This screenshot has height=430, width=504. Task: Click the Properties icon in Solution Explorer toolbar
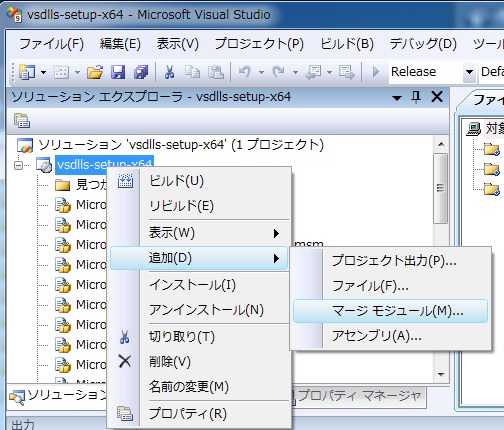pos(22,121)
